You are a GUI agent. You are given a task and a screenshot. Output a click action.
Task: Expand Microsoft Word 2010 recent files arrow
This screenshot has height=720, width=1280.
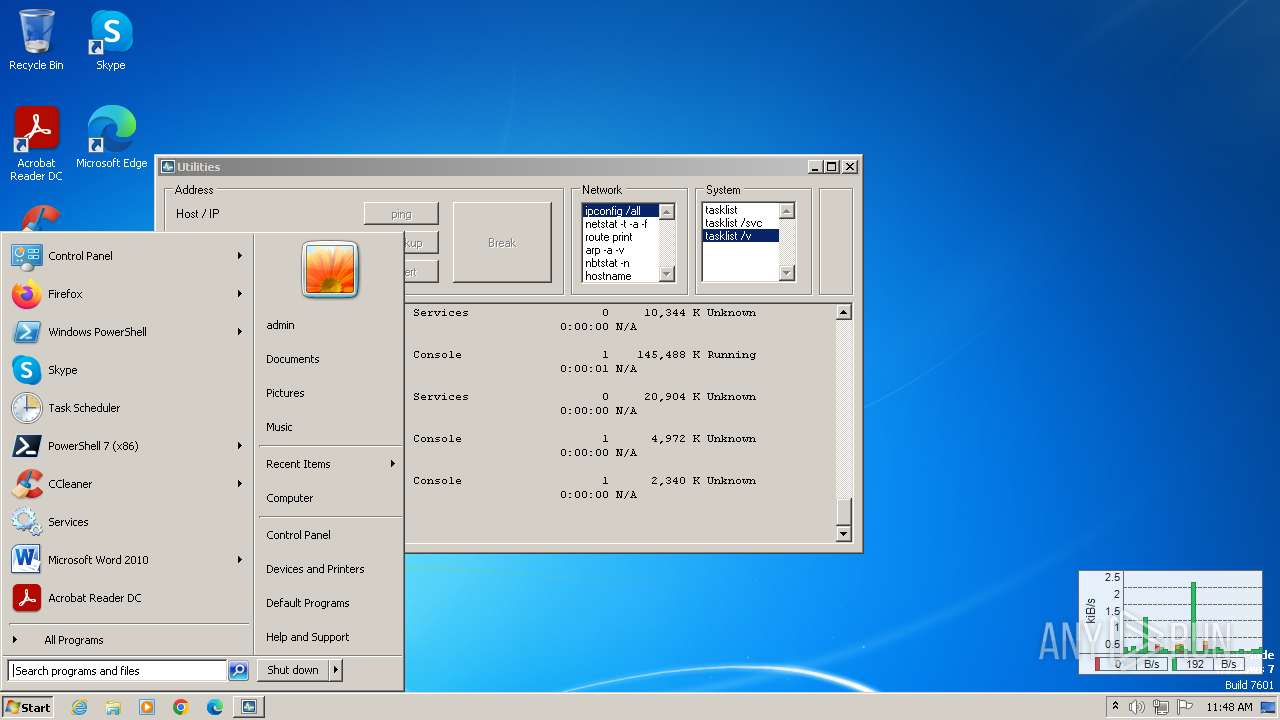pyautogui.click(x=240, y=560)
